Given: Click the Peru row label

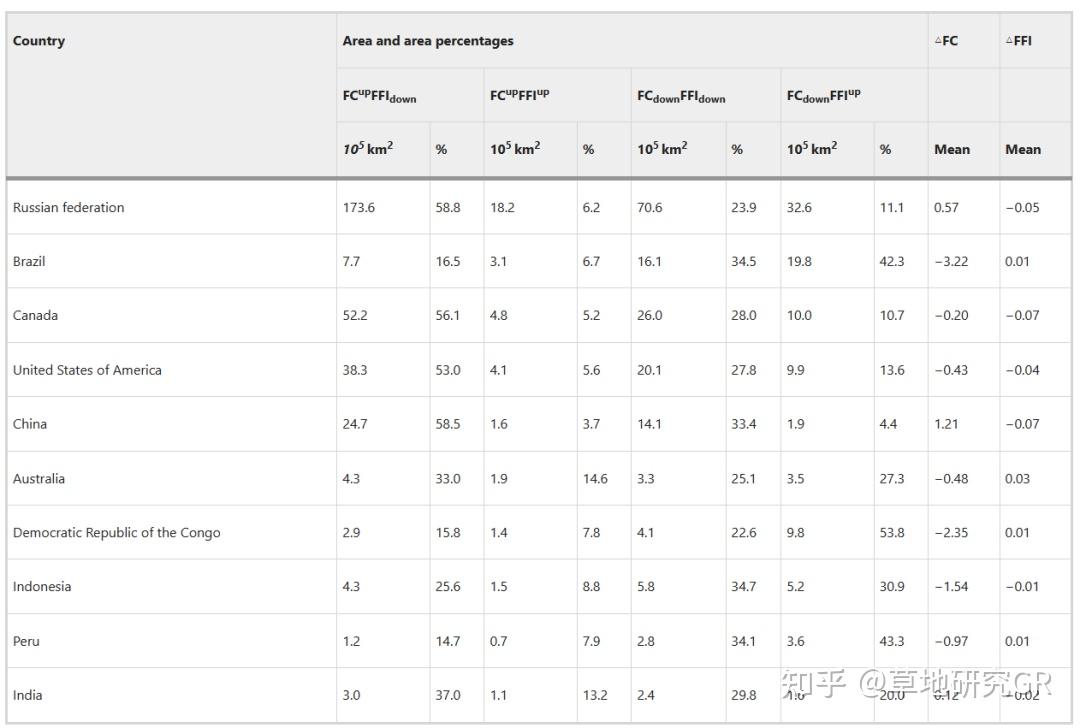Looking at the screenshot, I should click(x=26, y=641).
